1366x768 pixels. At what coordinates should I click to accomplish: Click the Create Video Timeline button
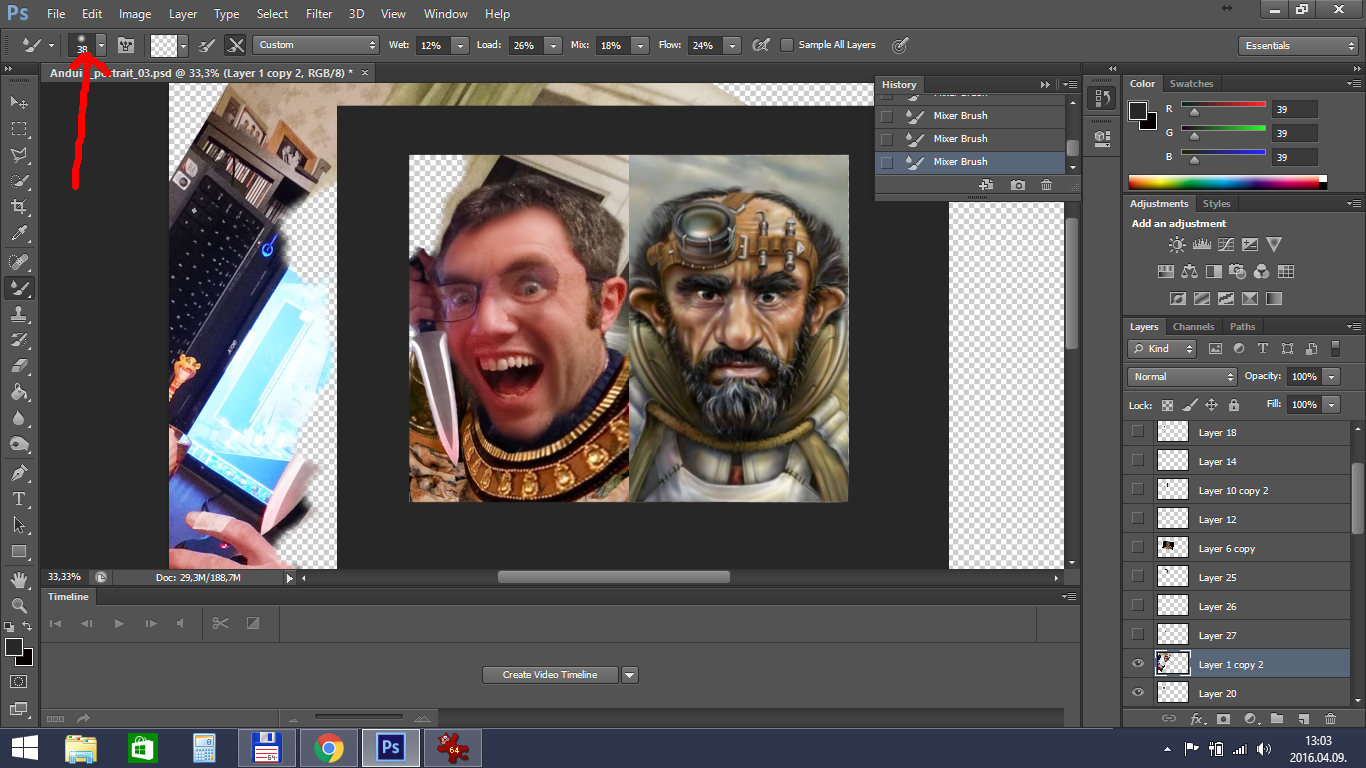pos(549,675)
